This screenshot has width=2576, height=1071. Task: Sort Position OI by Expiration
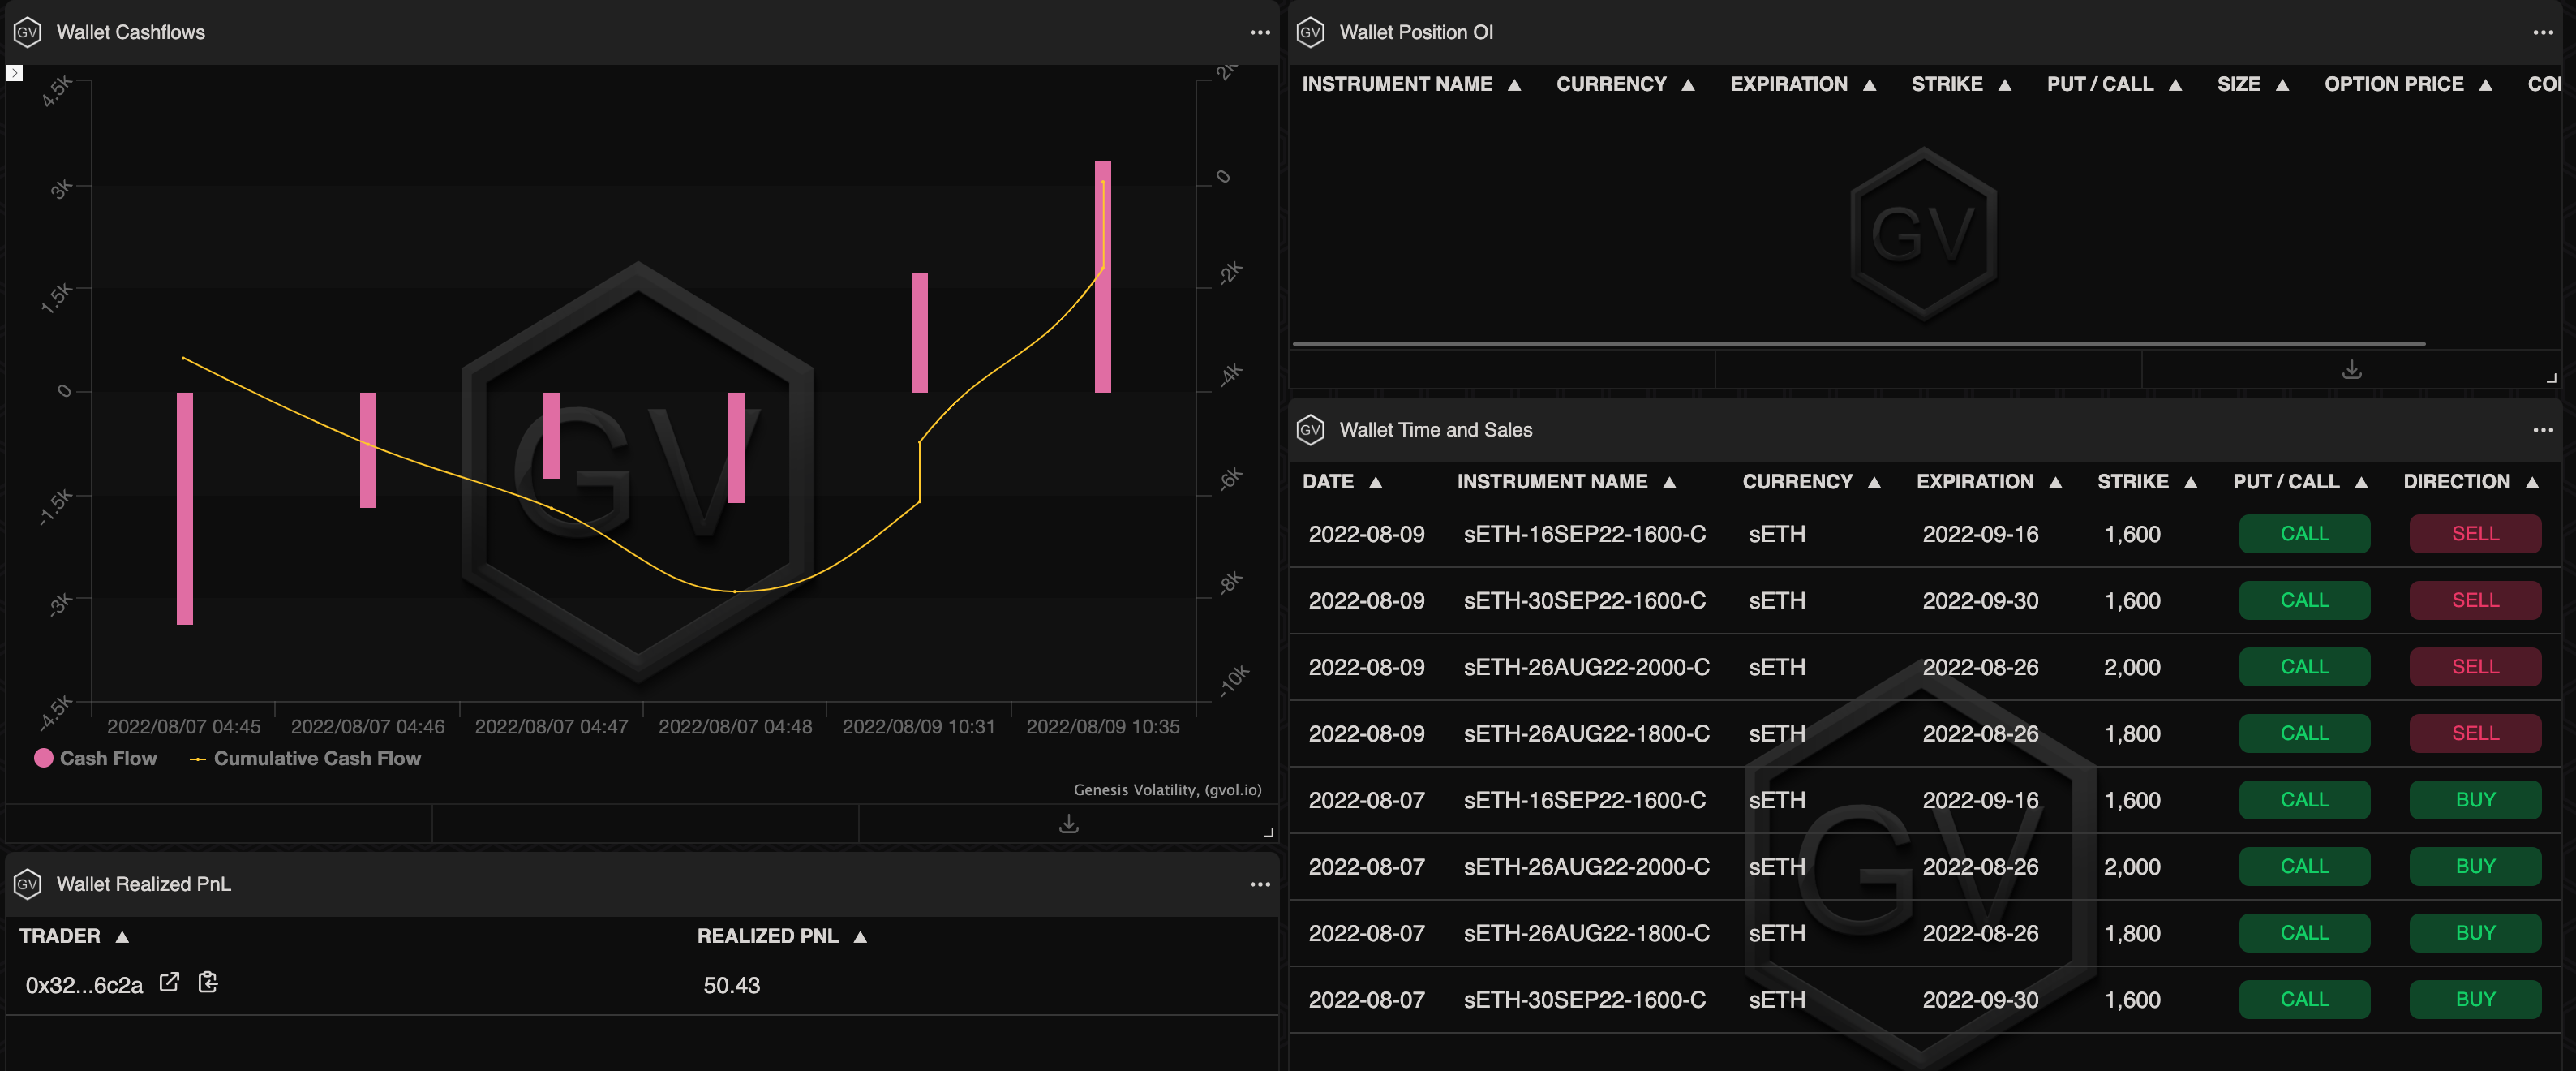point(1802,84)
